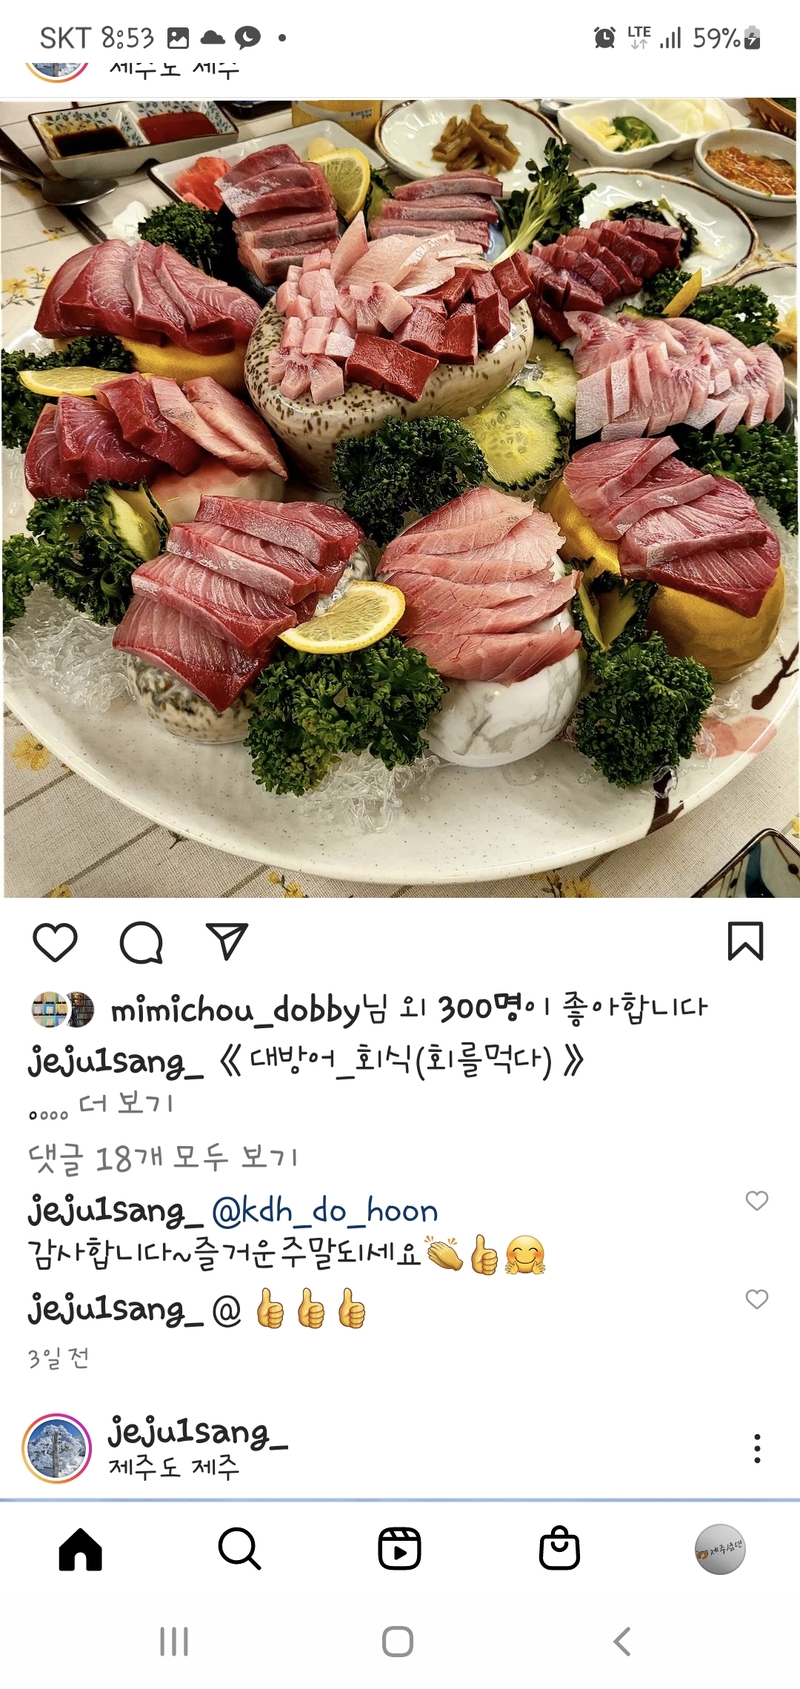View all 18 comments (댓글 18개 모두 보기)
The width and height of the screenshot is (800, 1689).
click(163, 1158)
